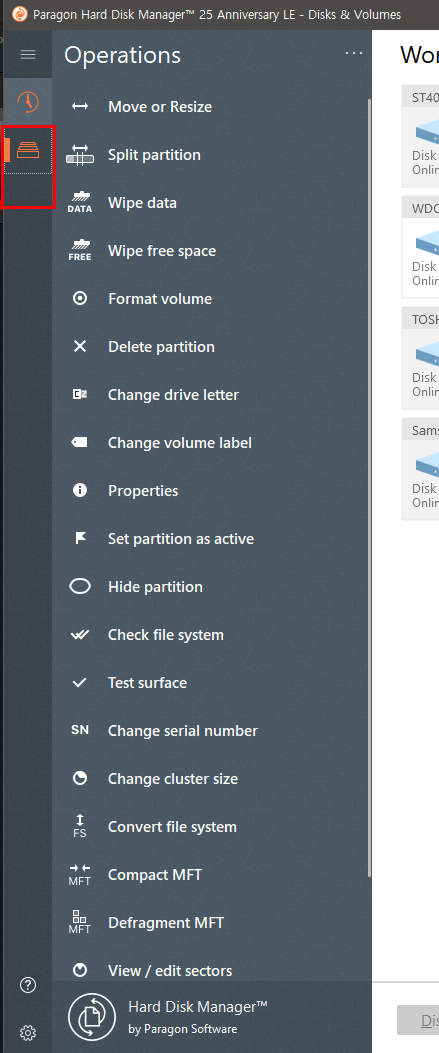
Task: Select the ST40 disk card
Action: point(420,136)
